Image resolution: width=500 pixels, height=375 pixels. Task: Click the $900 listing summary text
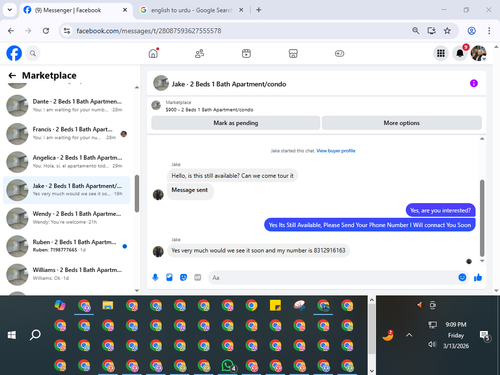tap(209, 110)
